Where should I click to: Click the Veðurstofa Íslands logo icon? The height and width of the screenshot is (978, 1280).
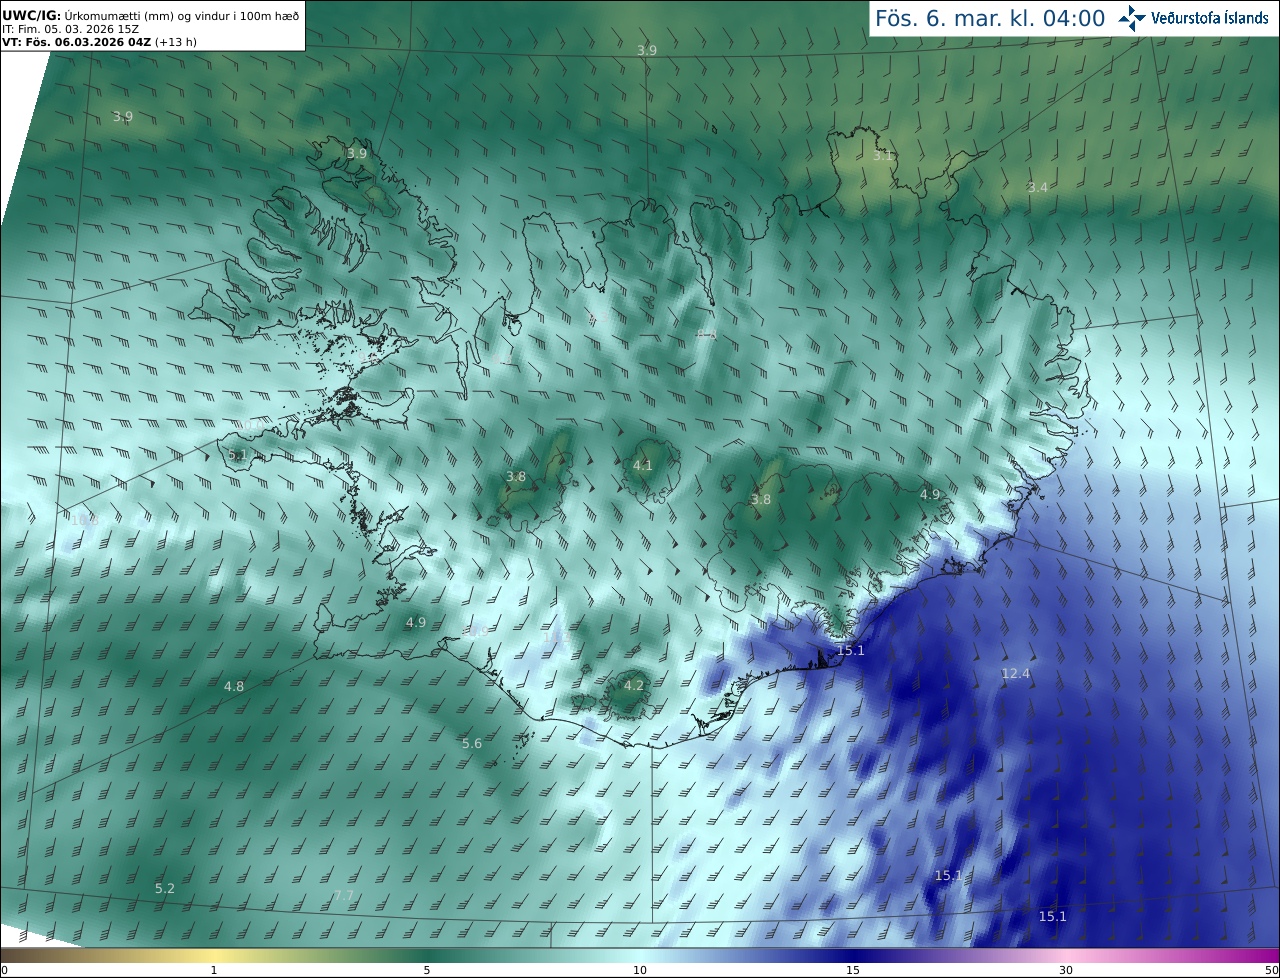(x=1132, y=18)
